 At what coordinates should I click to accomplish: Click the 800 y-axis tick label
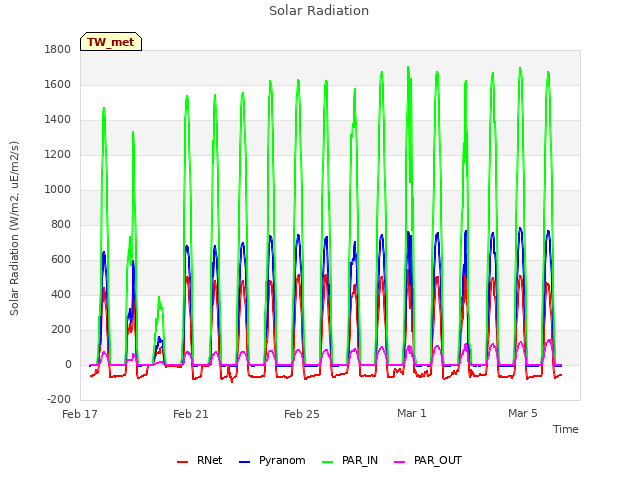(x=61, y=224)
